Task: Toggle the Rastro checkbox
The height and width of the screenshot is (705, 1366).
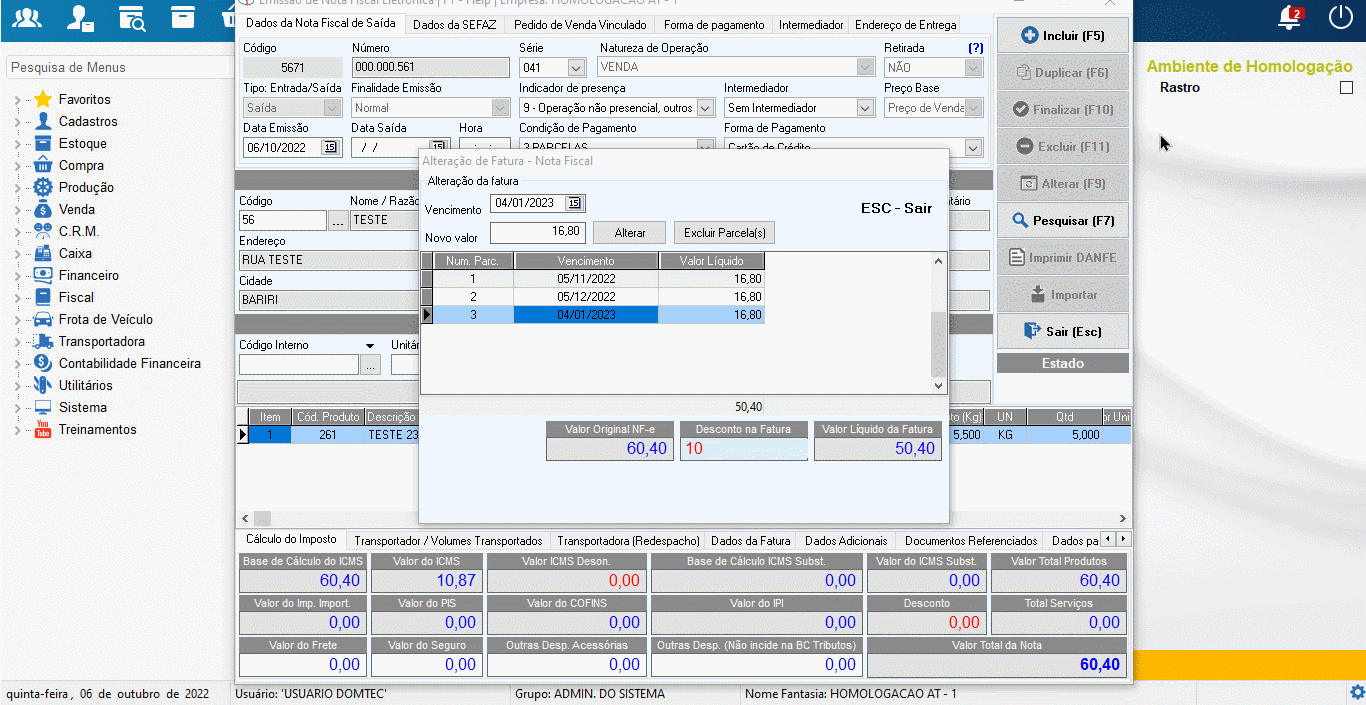Action: [1346, 88]
